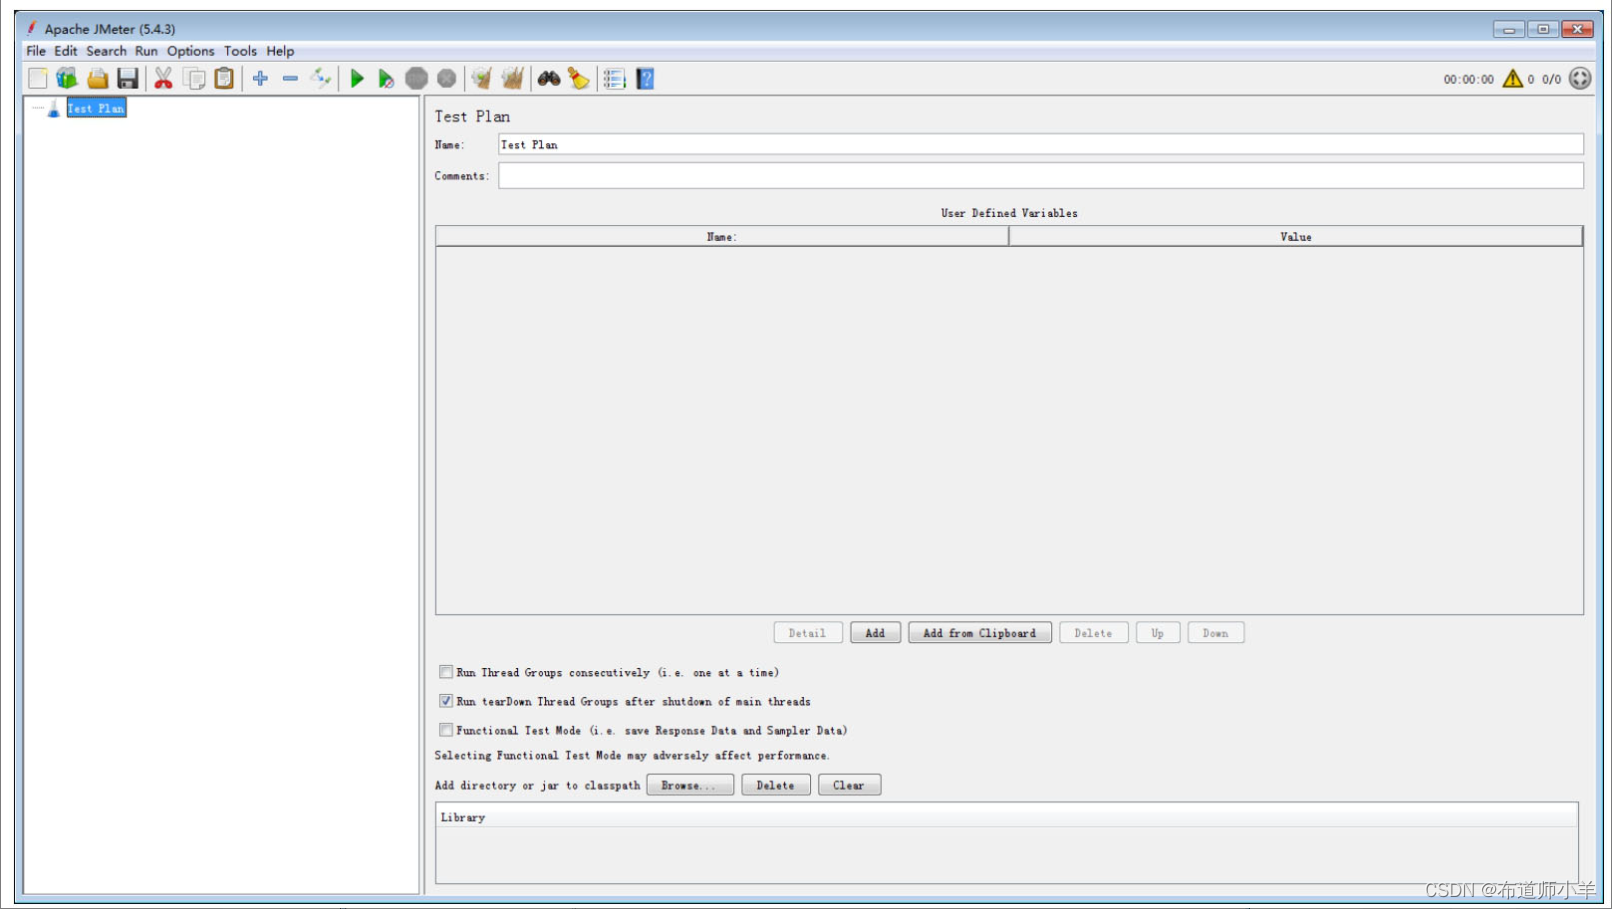The height and width of the screenshot is (909, 1612).
Task: Open the Edit menu
Action: pos(66,51)
